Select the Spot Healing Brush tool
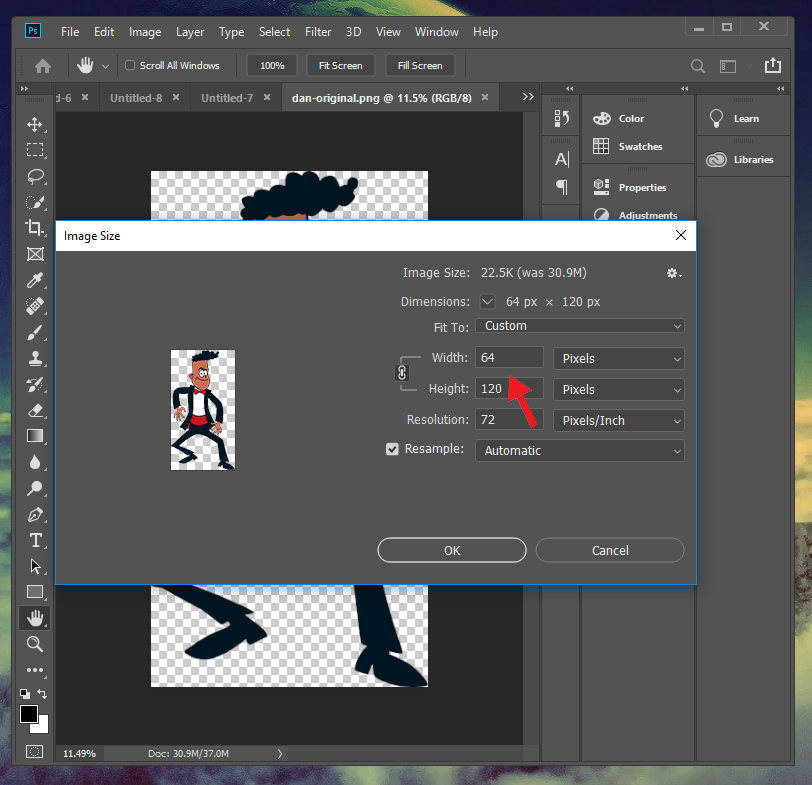812x785 pixels. (x=35, y=306)
